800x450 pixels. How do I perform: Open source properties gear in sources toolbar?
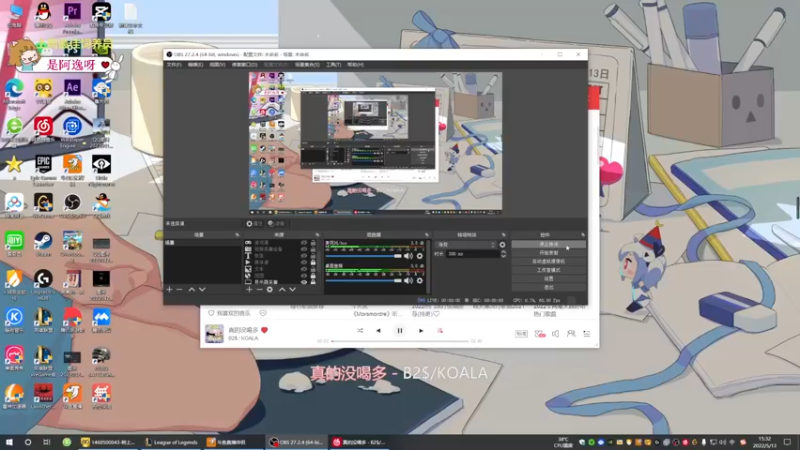click(269, 289)
